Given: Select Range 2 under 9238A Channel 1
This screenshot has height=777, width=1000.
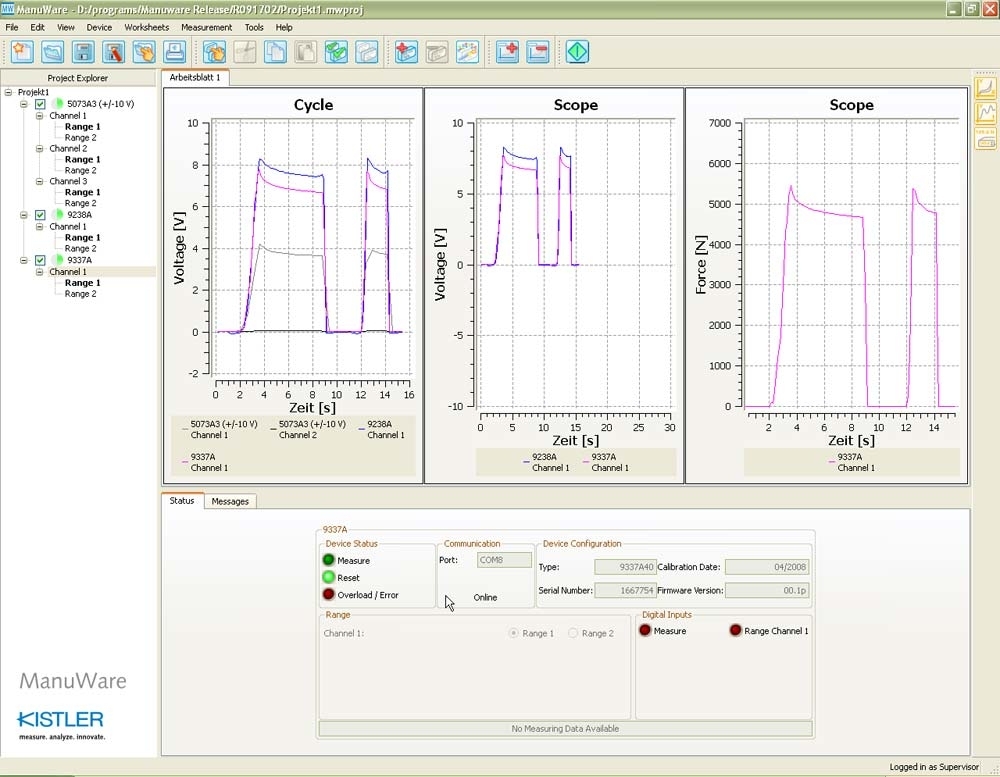Looking at the screenshot, I should click(80, 248).
